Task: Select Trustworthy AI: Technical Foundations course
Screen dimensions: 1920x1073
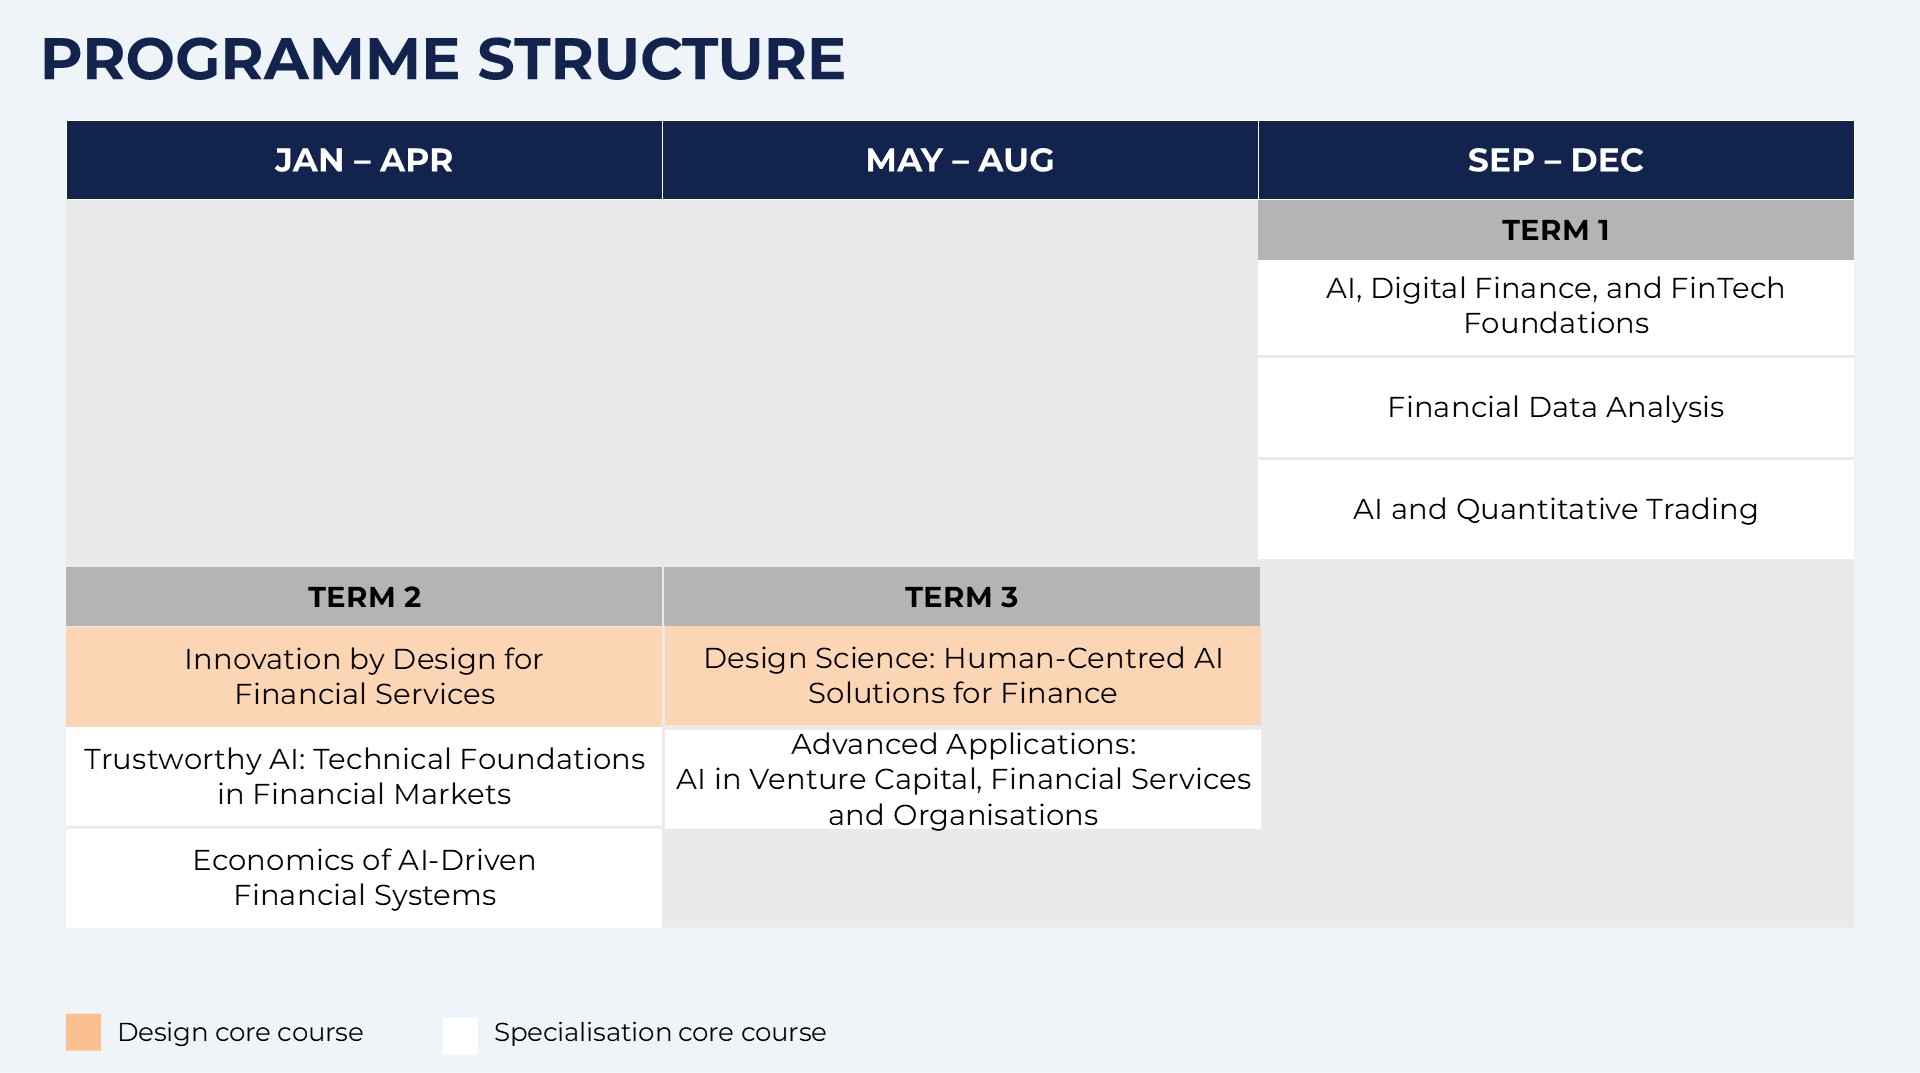Action: point(364,776)
